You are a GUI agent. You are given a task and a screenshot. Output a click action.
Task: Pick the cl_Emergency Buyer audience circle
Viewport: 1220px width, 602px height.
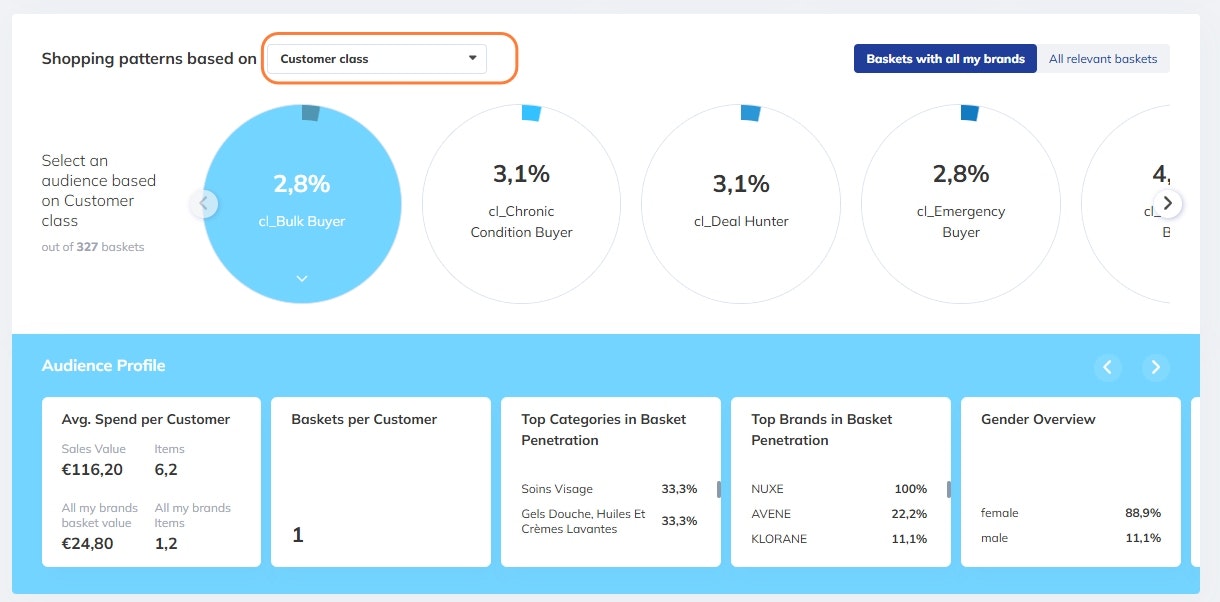point(960,203)
